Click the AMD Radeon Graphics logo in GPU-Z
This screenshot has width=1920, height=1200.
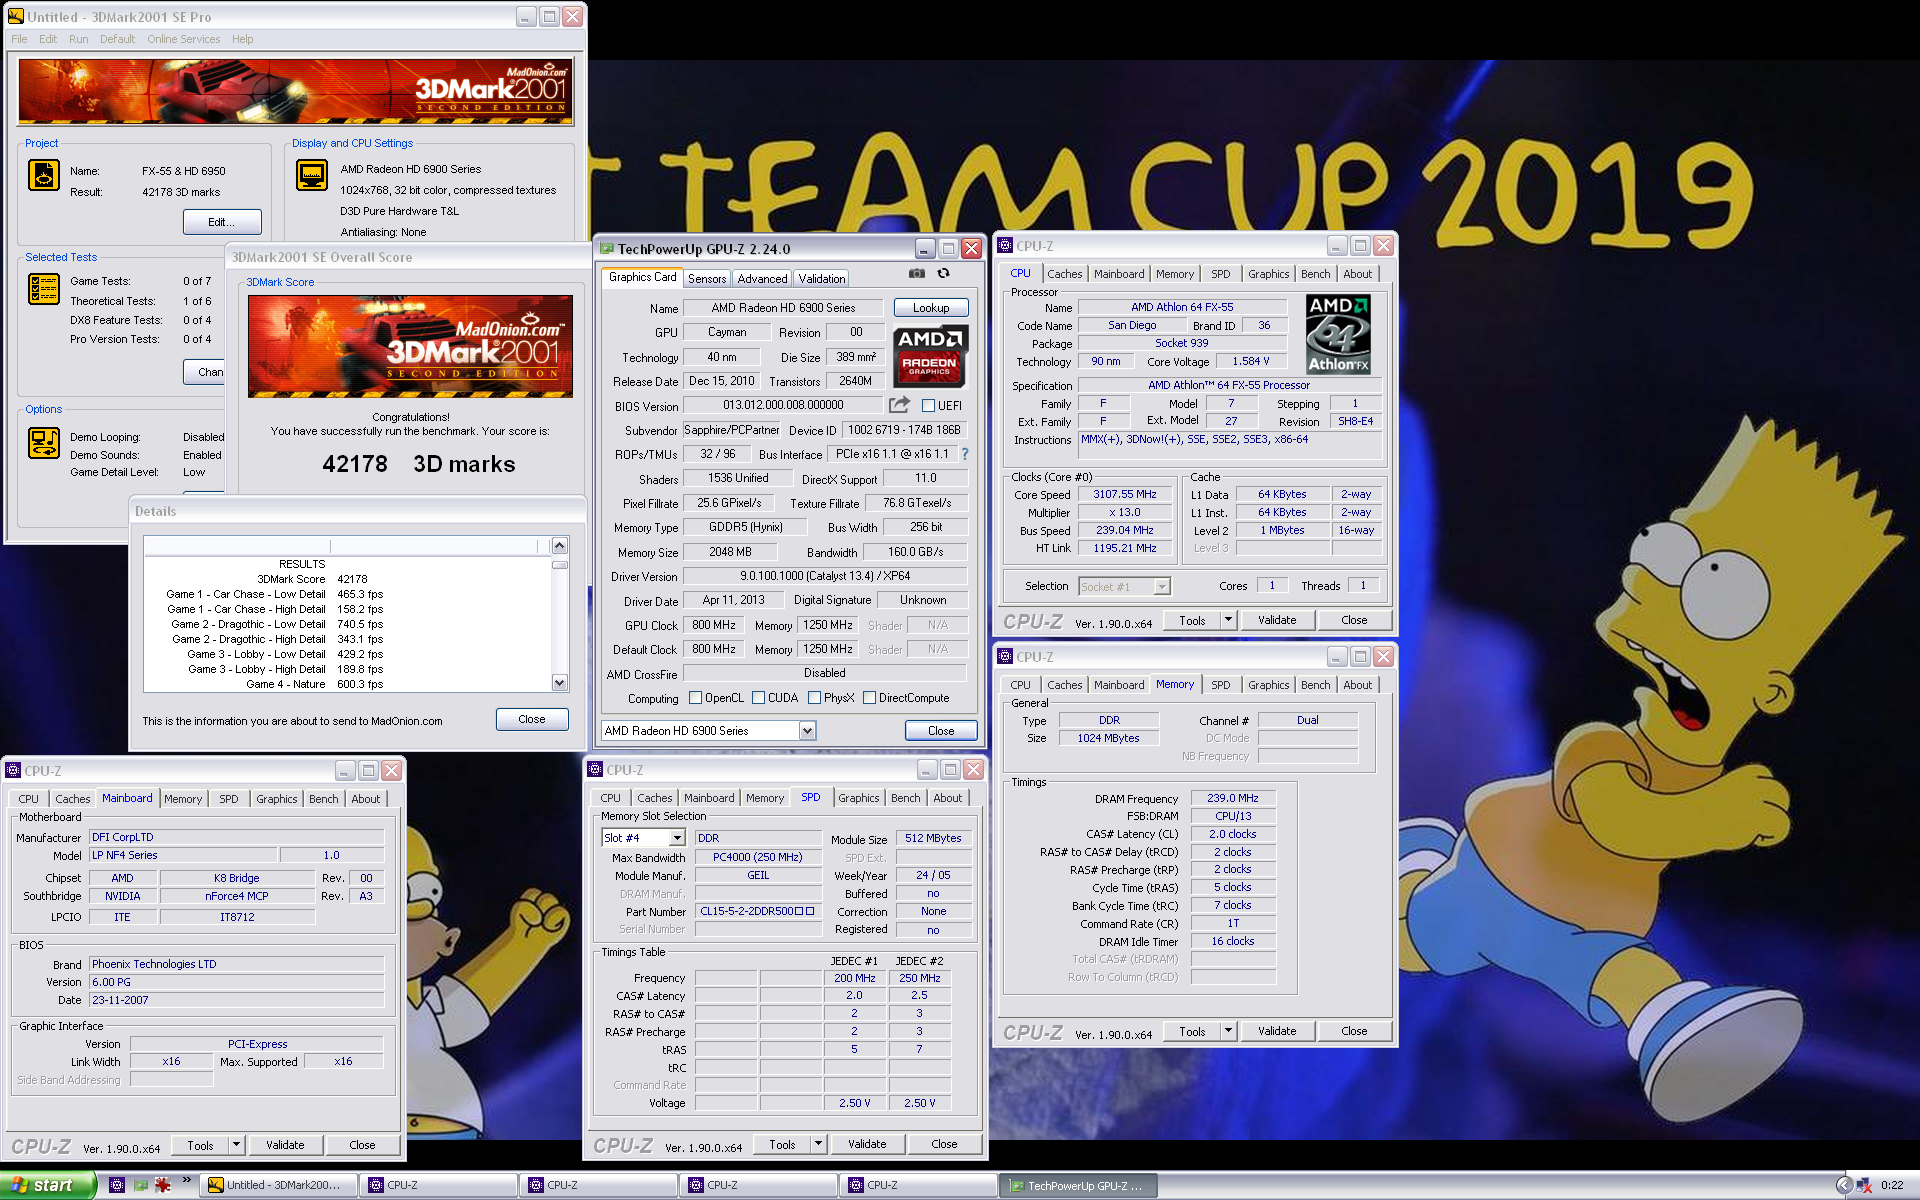(929, 357)
